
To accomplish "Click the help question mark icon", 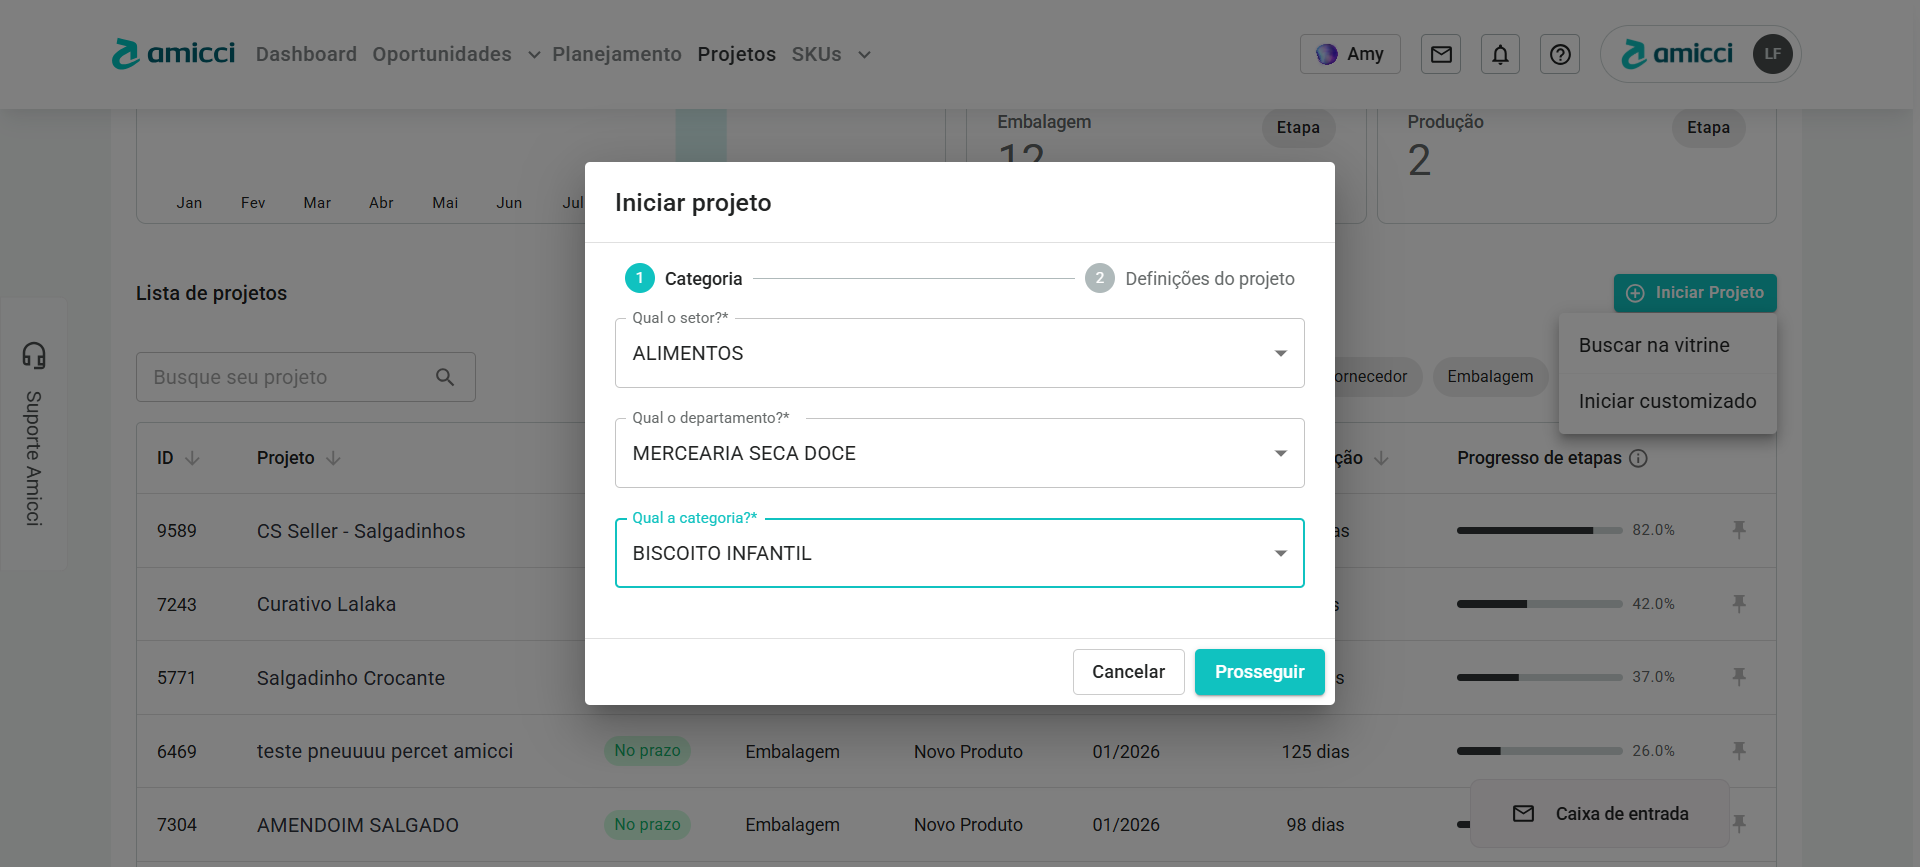I will click(x=1559, y=54).
